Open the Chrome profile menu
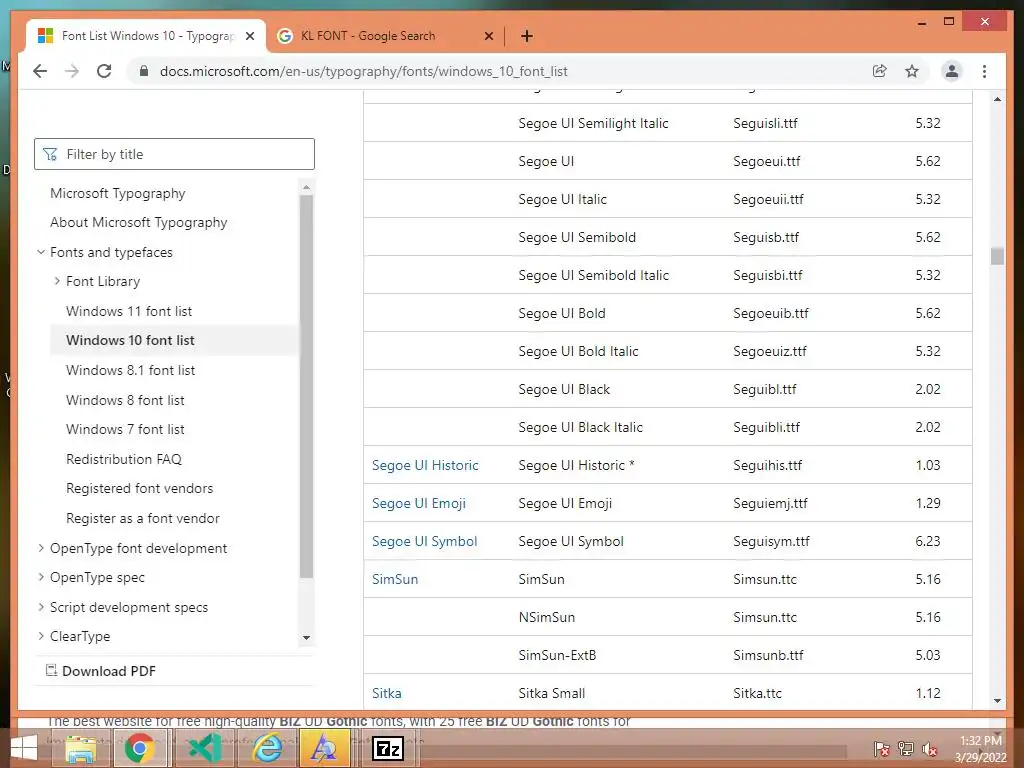This screenshot has height=768, width=1024. click(x=952, y=71)
